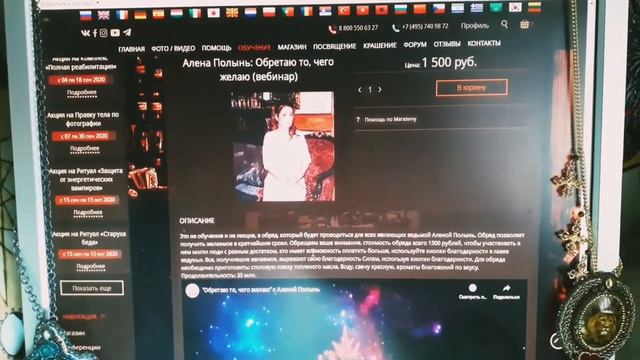This screenshot has width=640, height=360.
Task: Open the ФОРУМ menu item
Action: tap(415, 44)
